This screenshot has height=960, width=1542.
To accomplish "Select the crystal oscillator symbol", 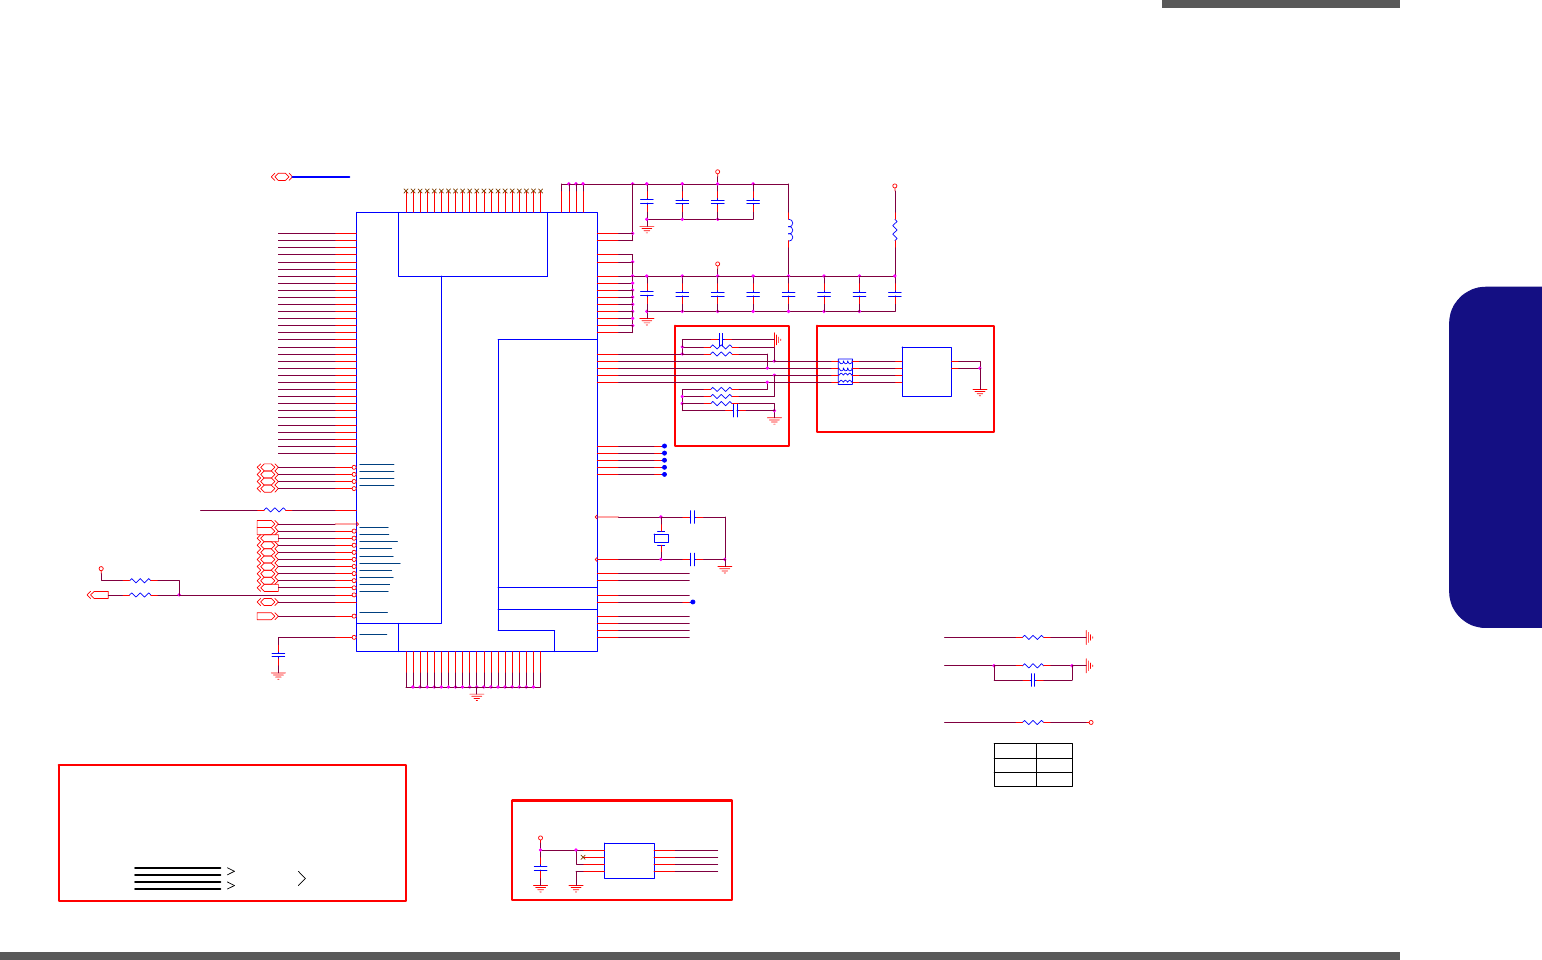I will 661,539.
